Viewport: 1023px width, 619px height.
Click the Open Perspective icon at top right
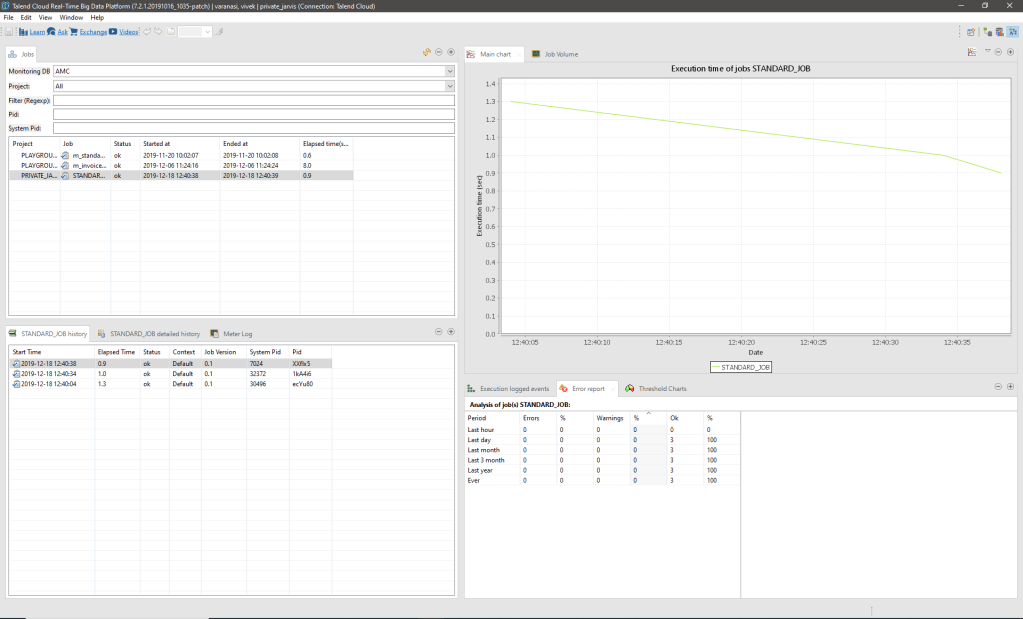(971, 32)
